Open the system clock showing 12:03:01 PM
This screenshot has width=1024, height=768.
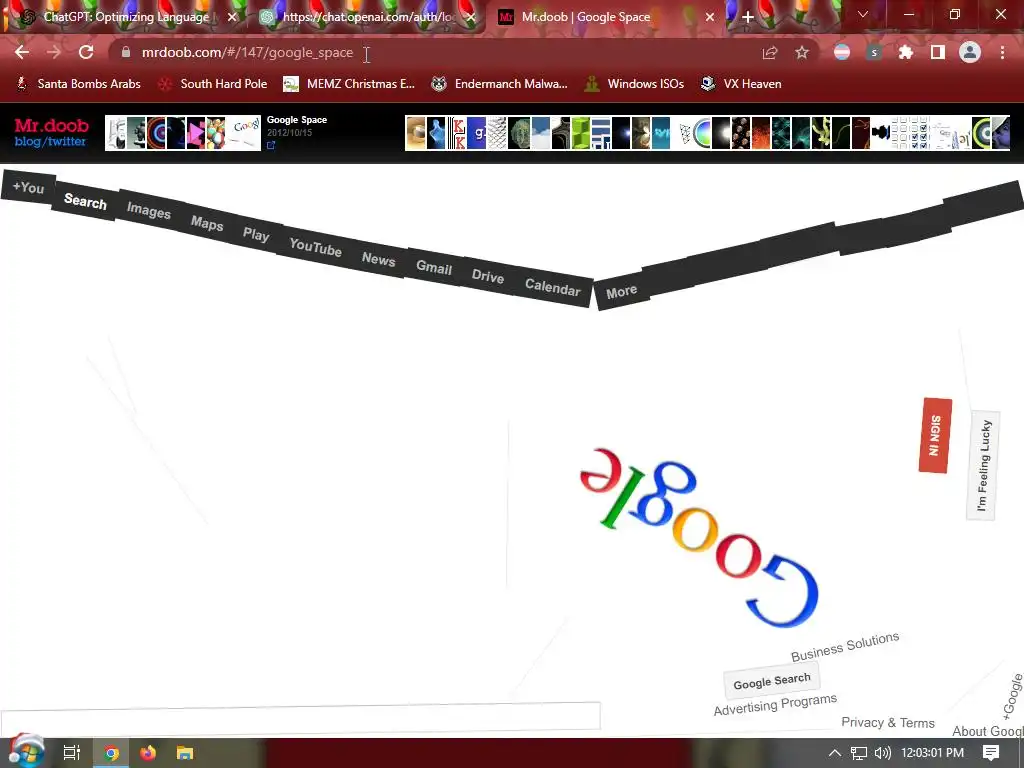[932, 753]
